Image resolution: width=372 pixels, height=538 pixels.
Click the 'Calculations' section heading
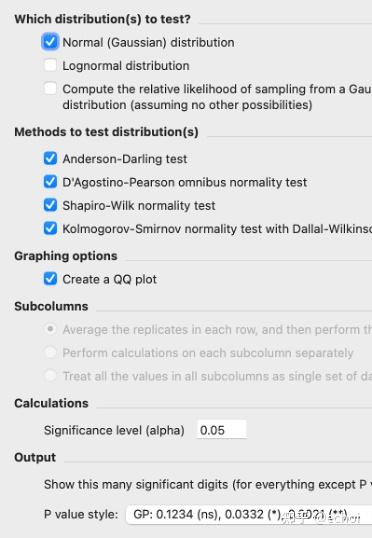click(51, 403)
